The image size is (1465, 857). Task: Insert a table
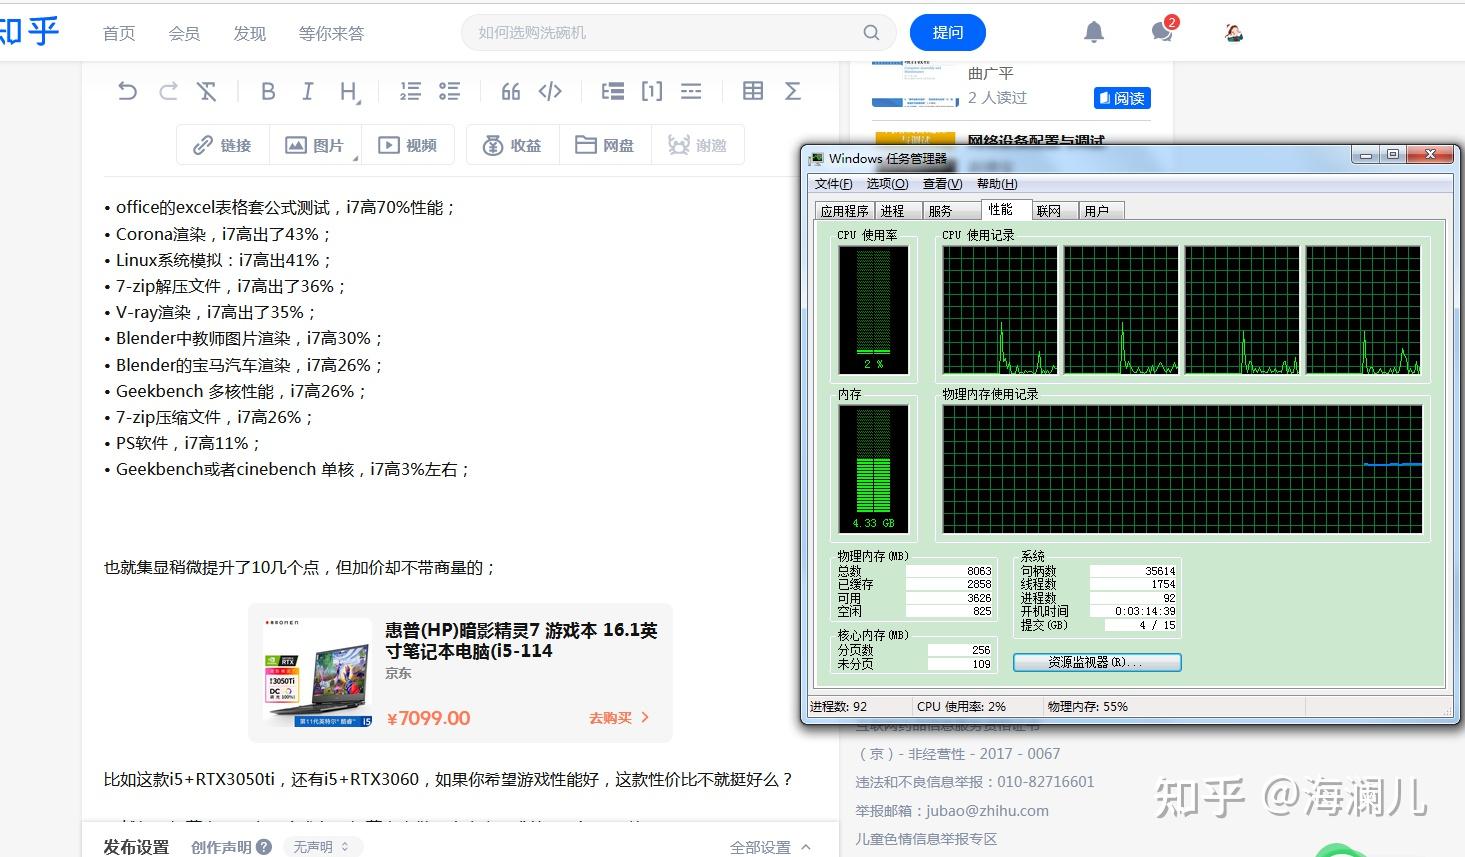753,91
